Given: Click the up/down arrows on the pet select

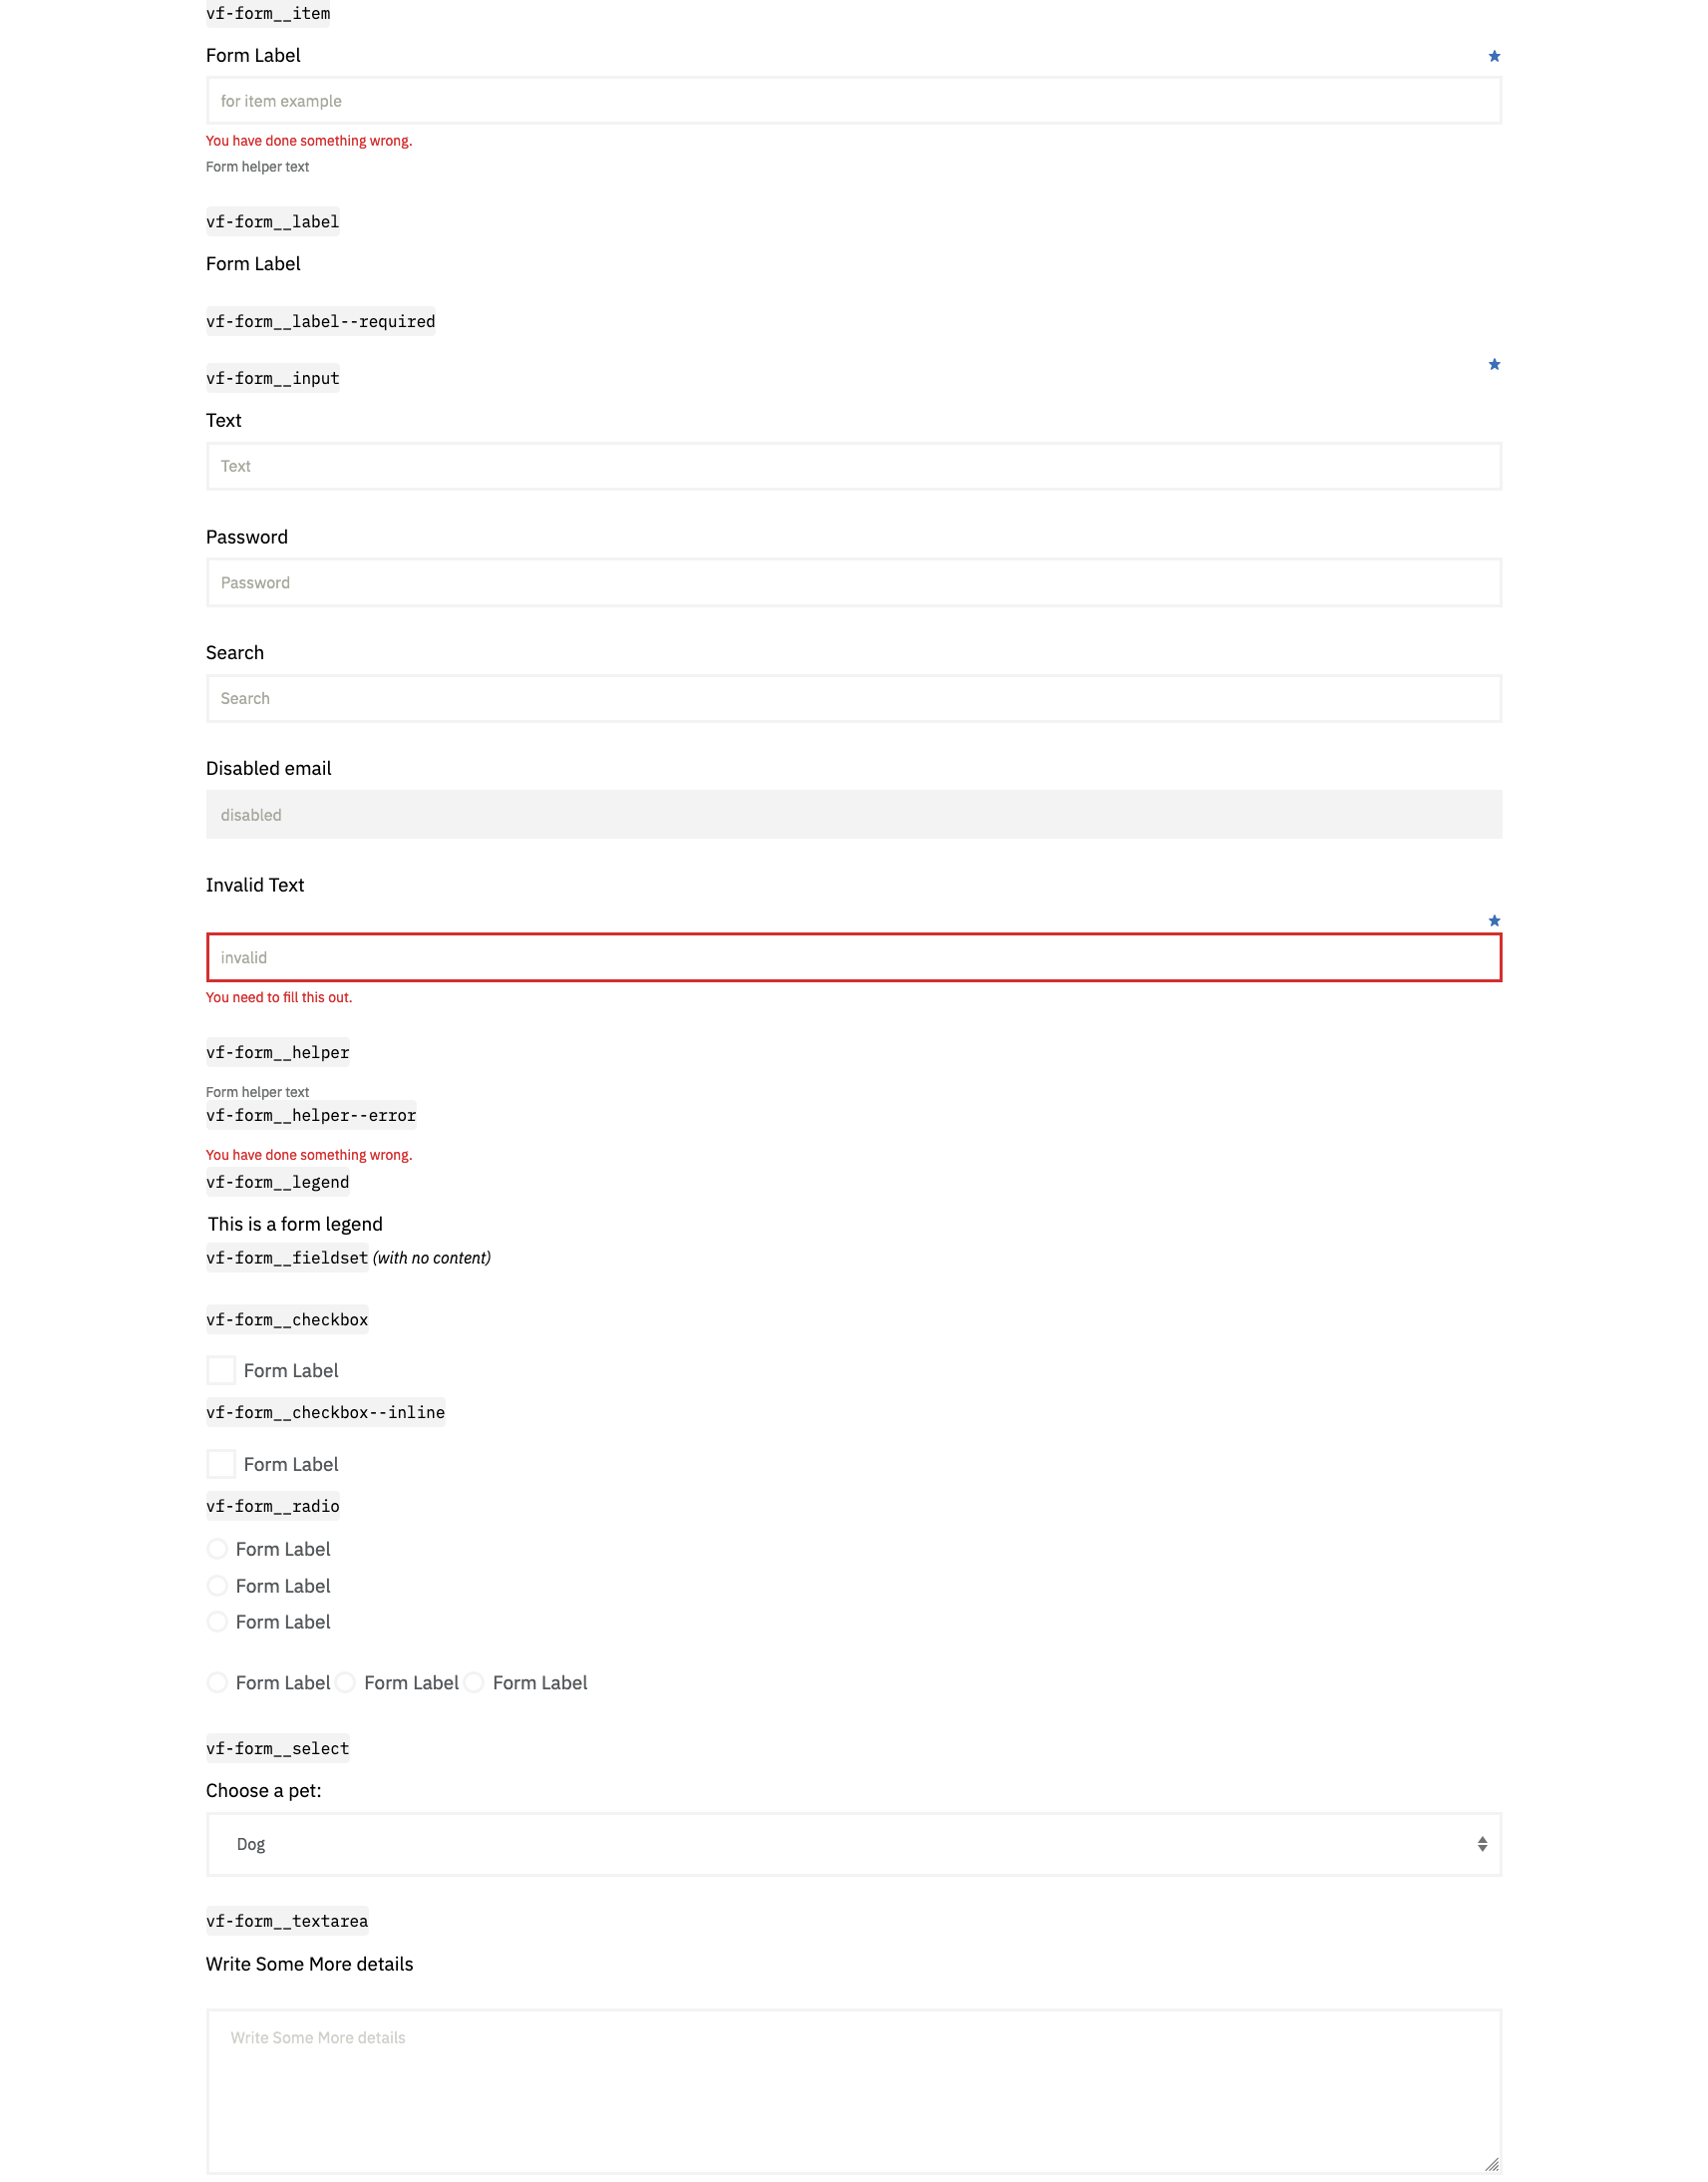Looking at the screenshot, I should [x=1481, y=1843].
